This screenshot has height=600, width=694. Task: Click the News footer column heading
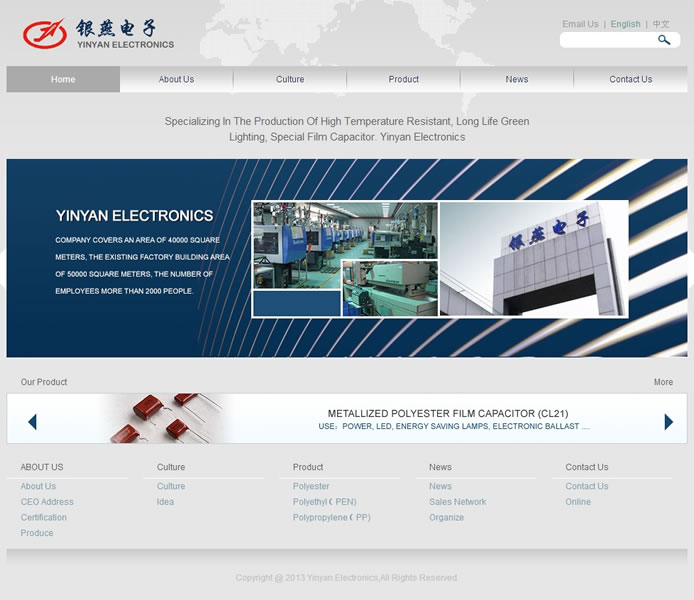(440, 467)
